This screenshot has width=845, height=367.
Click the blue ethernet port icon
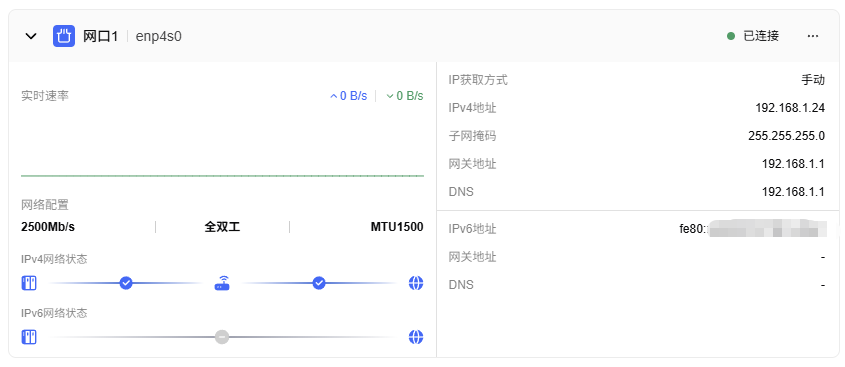[x=64, y=36]
